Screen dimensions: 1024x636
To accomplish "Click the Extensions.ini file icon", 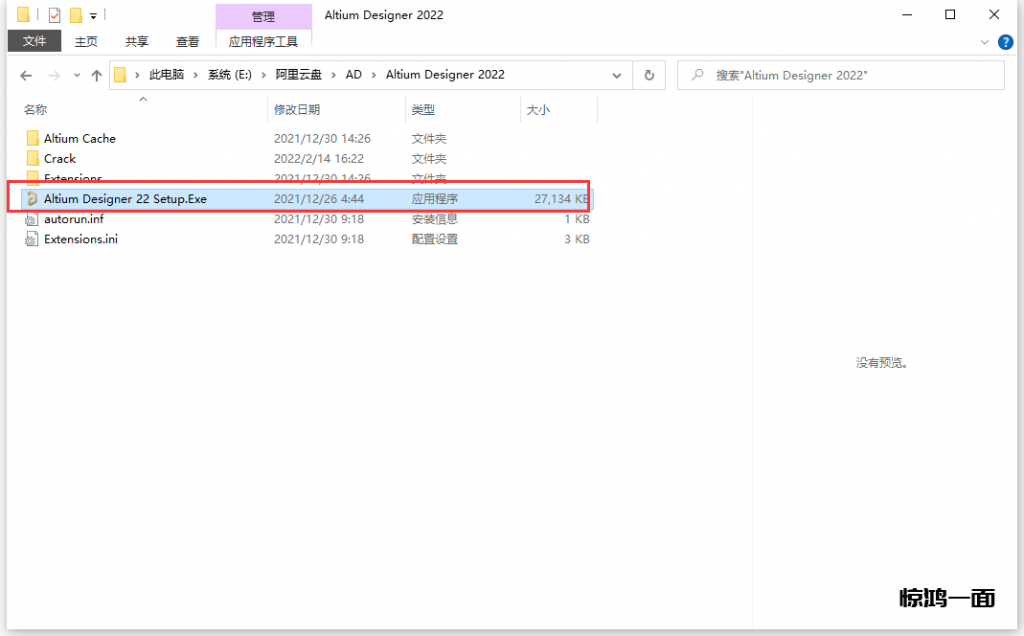I will (32, 239).
